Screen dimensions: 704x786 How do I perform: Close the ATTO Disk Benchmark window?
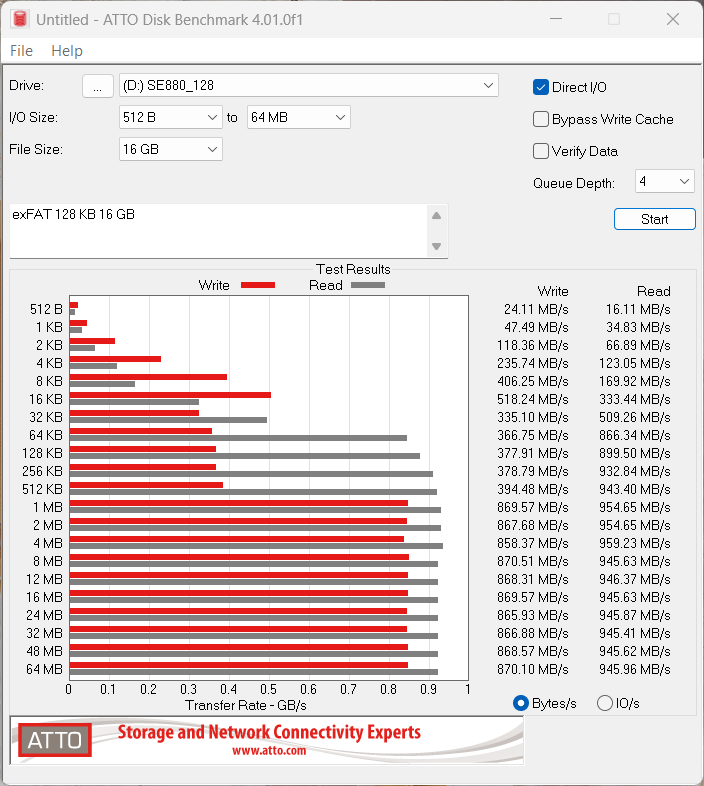click(673, 19)
